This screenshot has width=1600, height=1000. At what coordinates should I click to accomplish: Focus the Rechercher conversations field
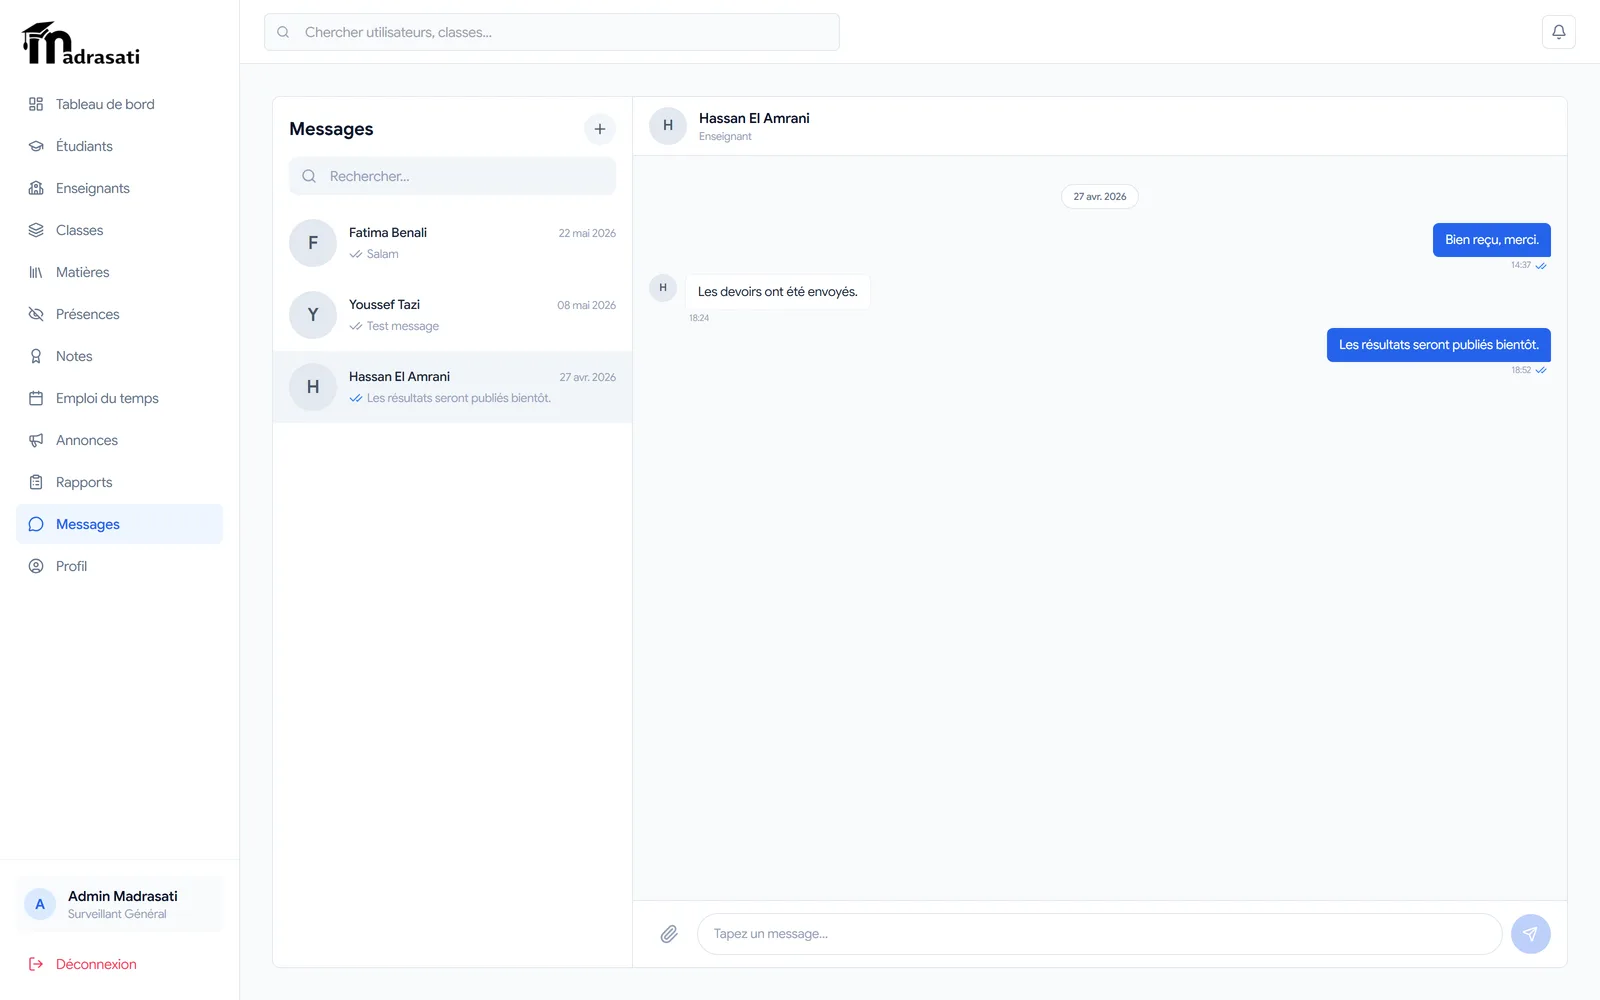[x=452, y=176]
